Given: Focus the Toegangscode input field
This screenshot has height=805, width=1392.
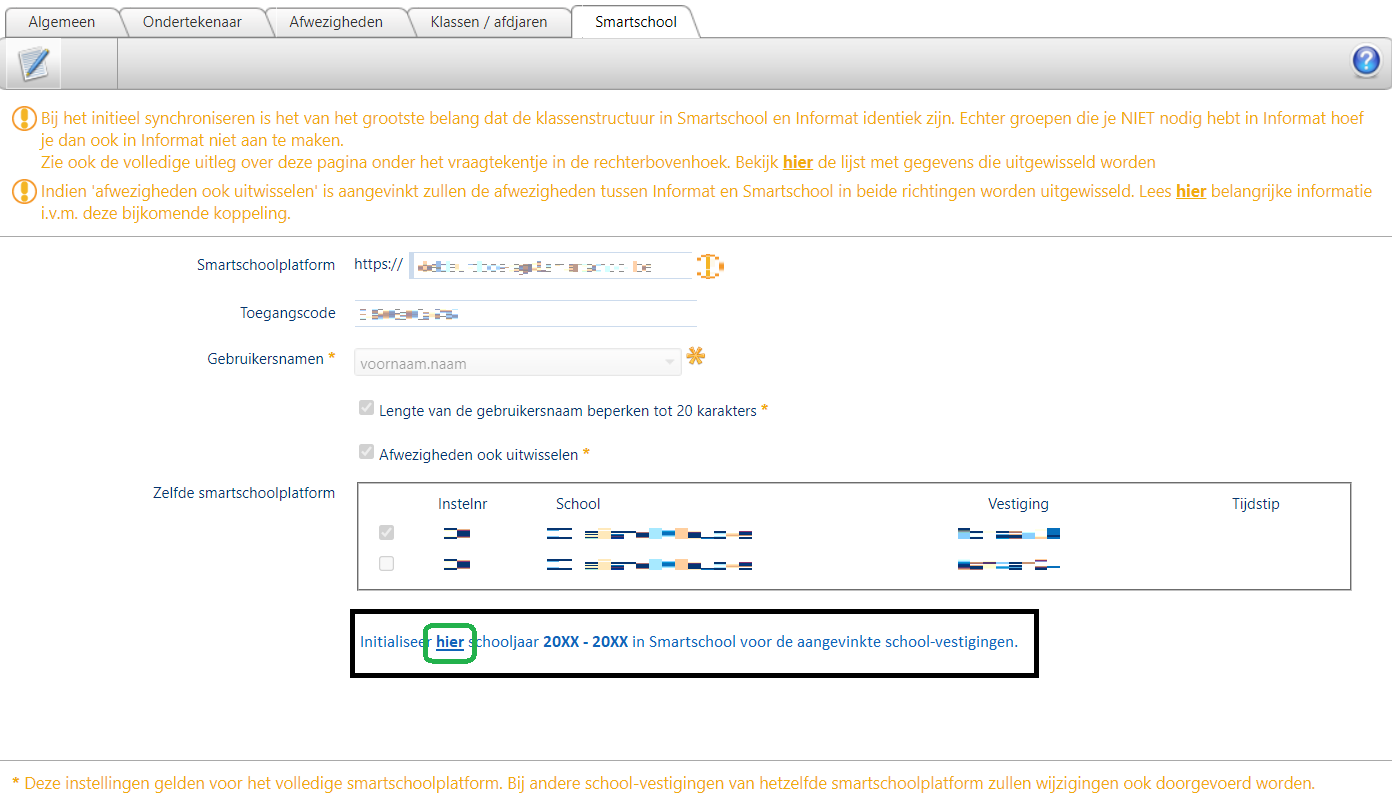Looking at the screenshot, I should 525,313.
